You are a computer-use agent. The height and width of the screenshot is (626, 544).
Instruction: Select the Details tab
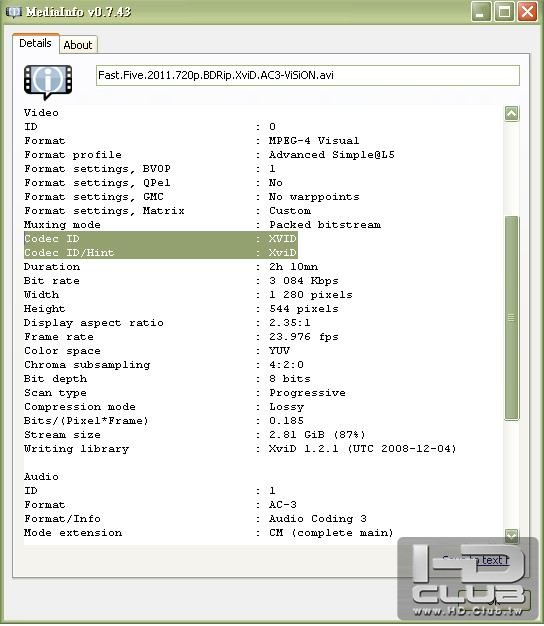(x=36, y=43)
